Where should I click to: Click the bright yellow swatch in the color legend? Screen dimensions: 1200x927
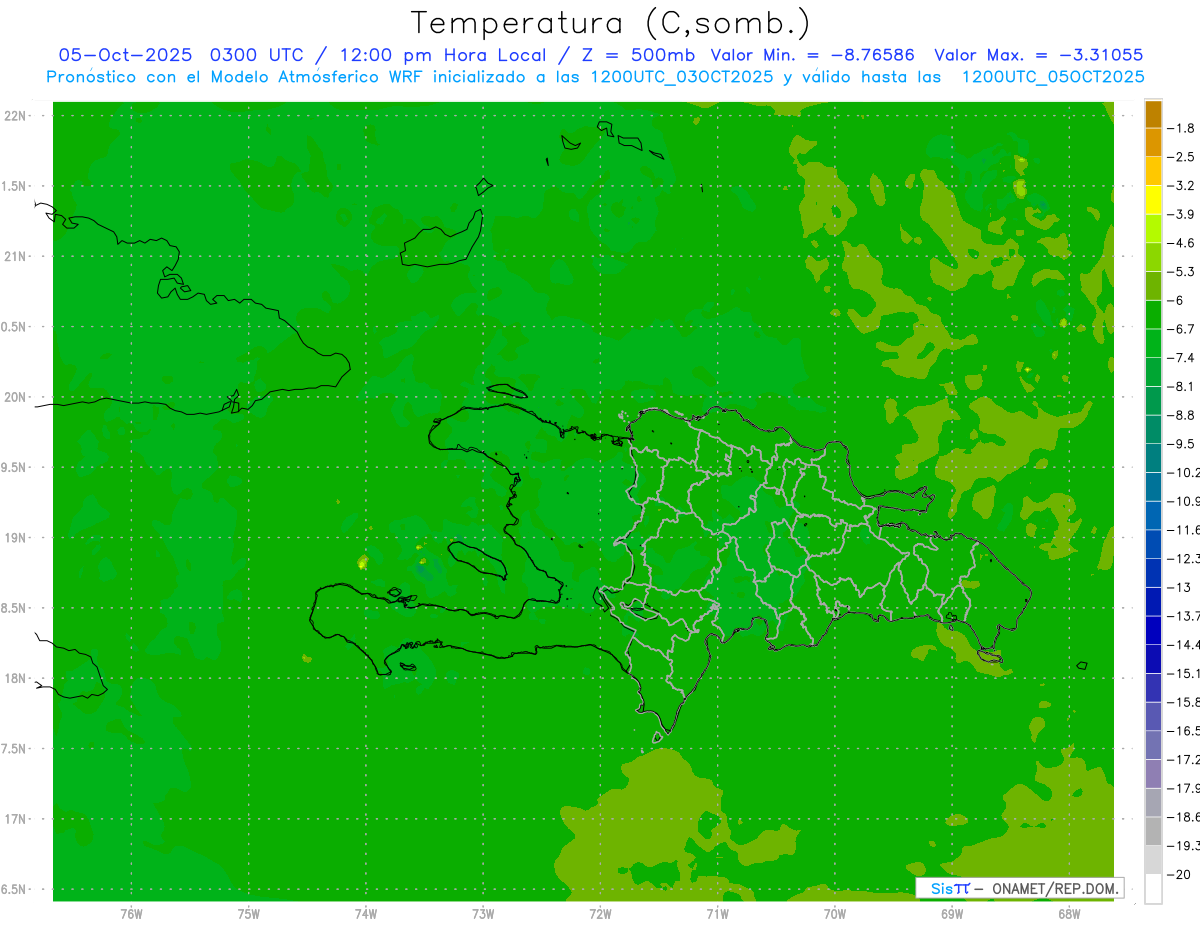1153,200
